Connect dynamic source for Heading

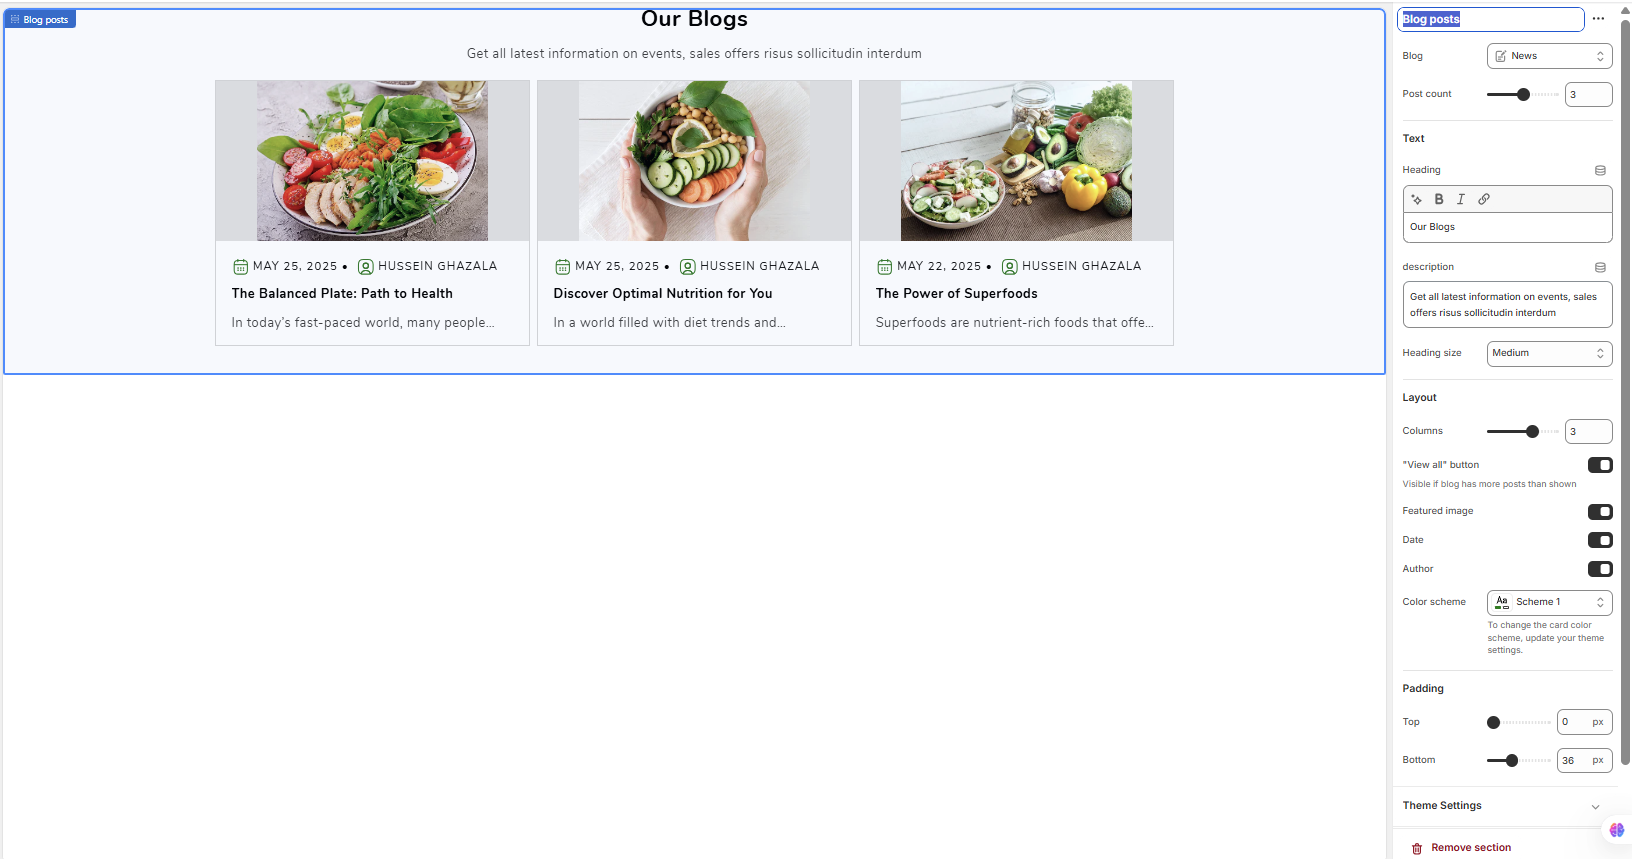[1600, 170]
